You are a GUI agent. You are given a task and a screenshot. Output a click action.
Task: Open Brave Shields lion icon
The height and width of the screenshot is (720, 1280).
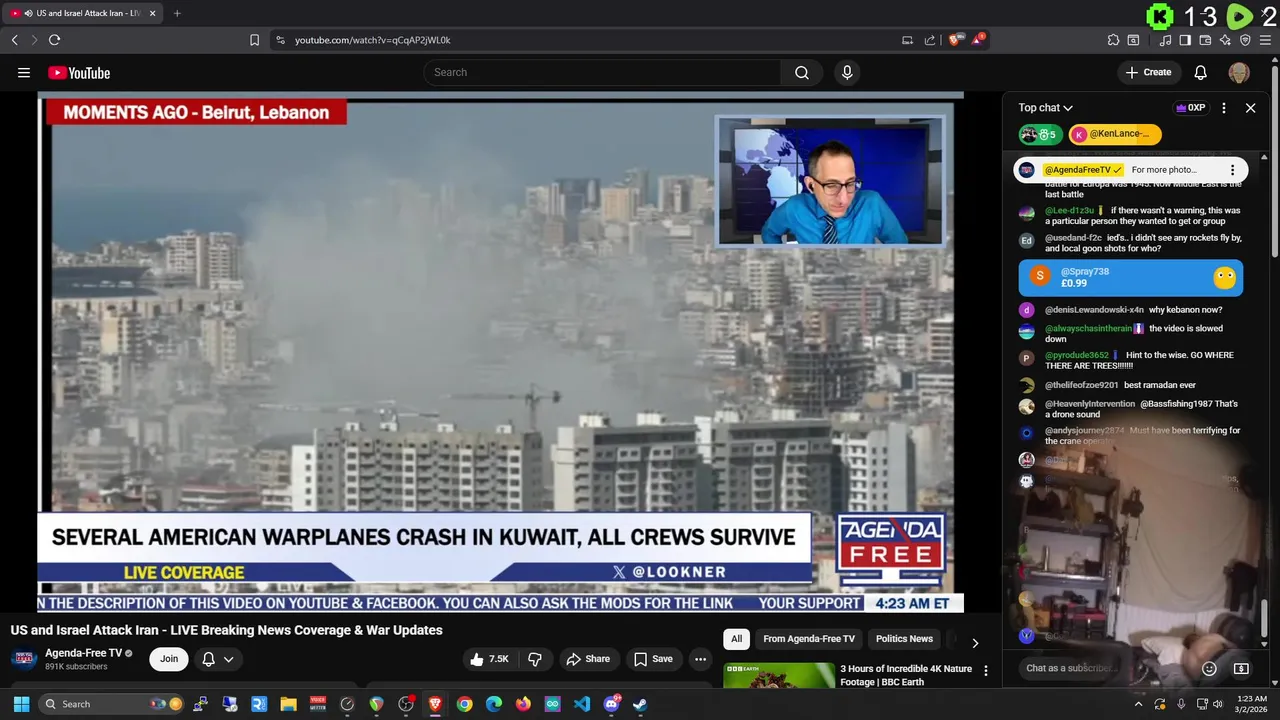point(956,40)
